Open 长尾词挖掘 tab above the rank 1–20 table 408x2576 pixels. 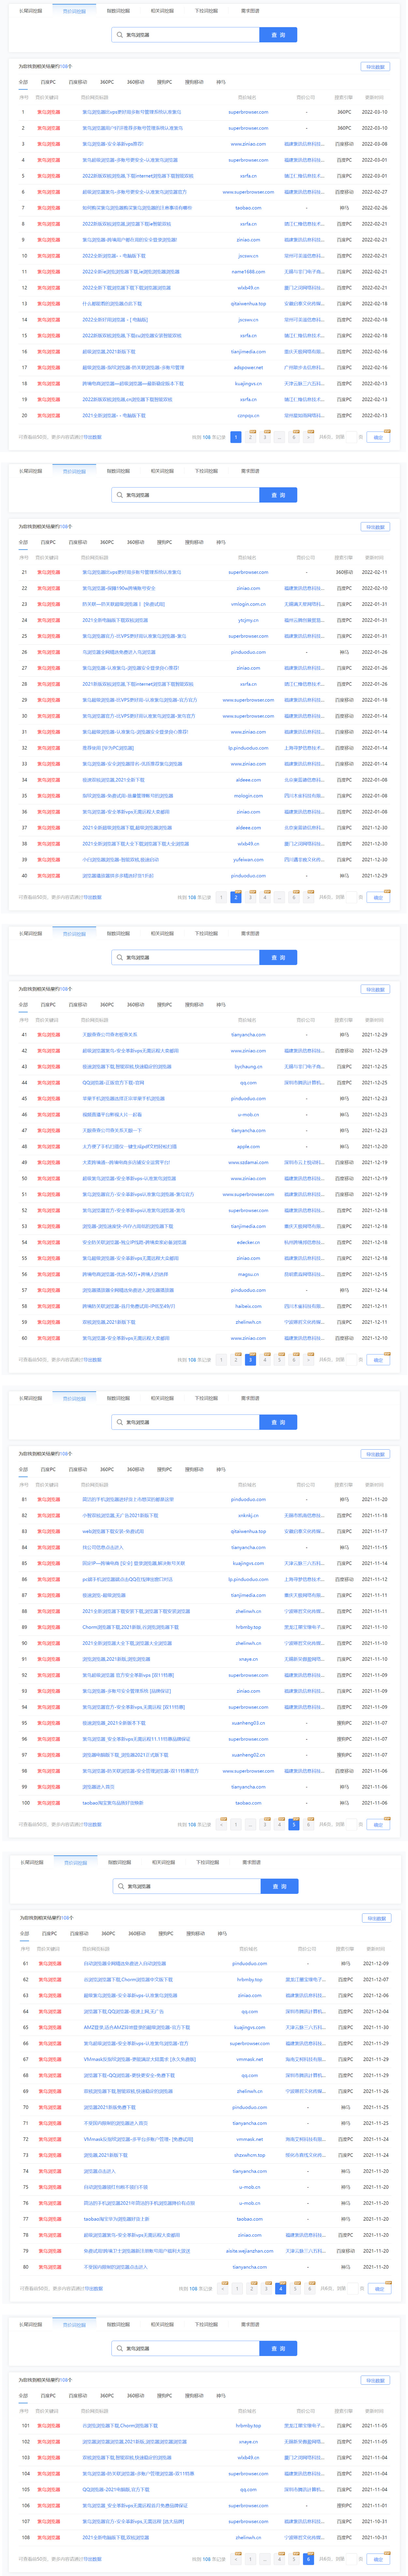[31, 11]
